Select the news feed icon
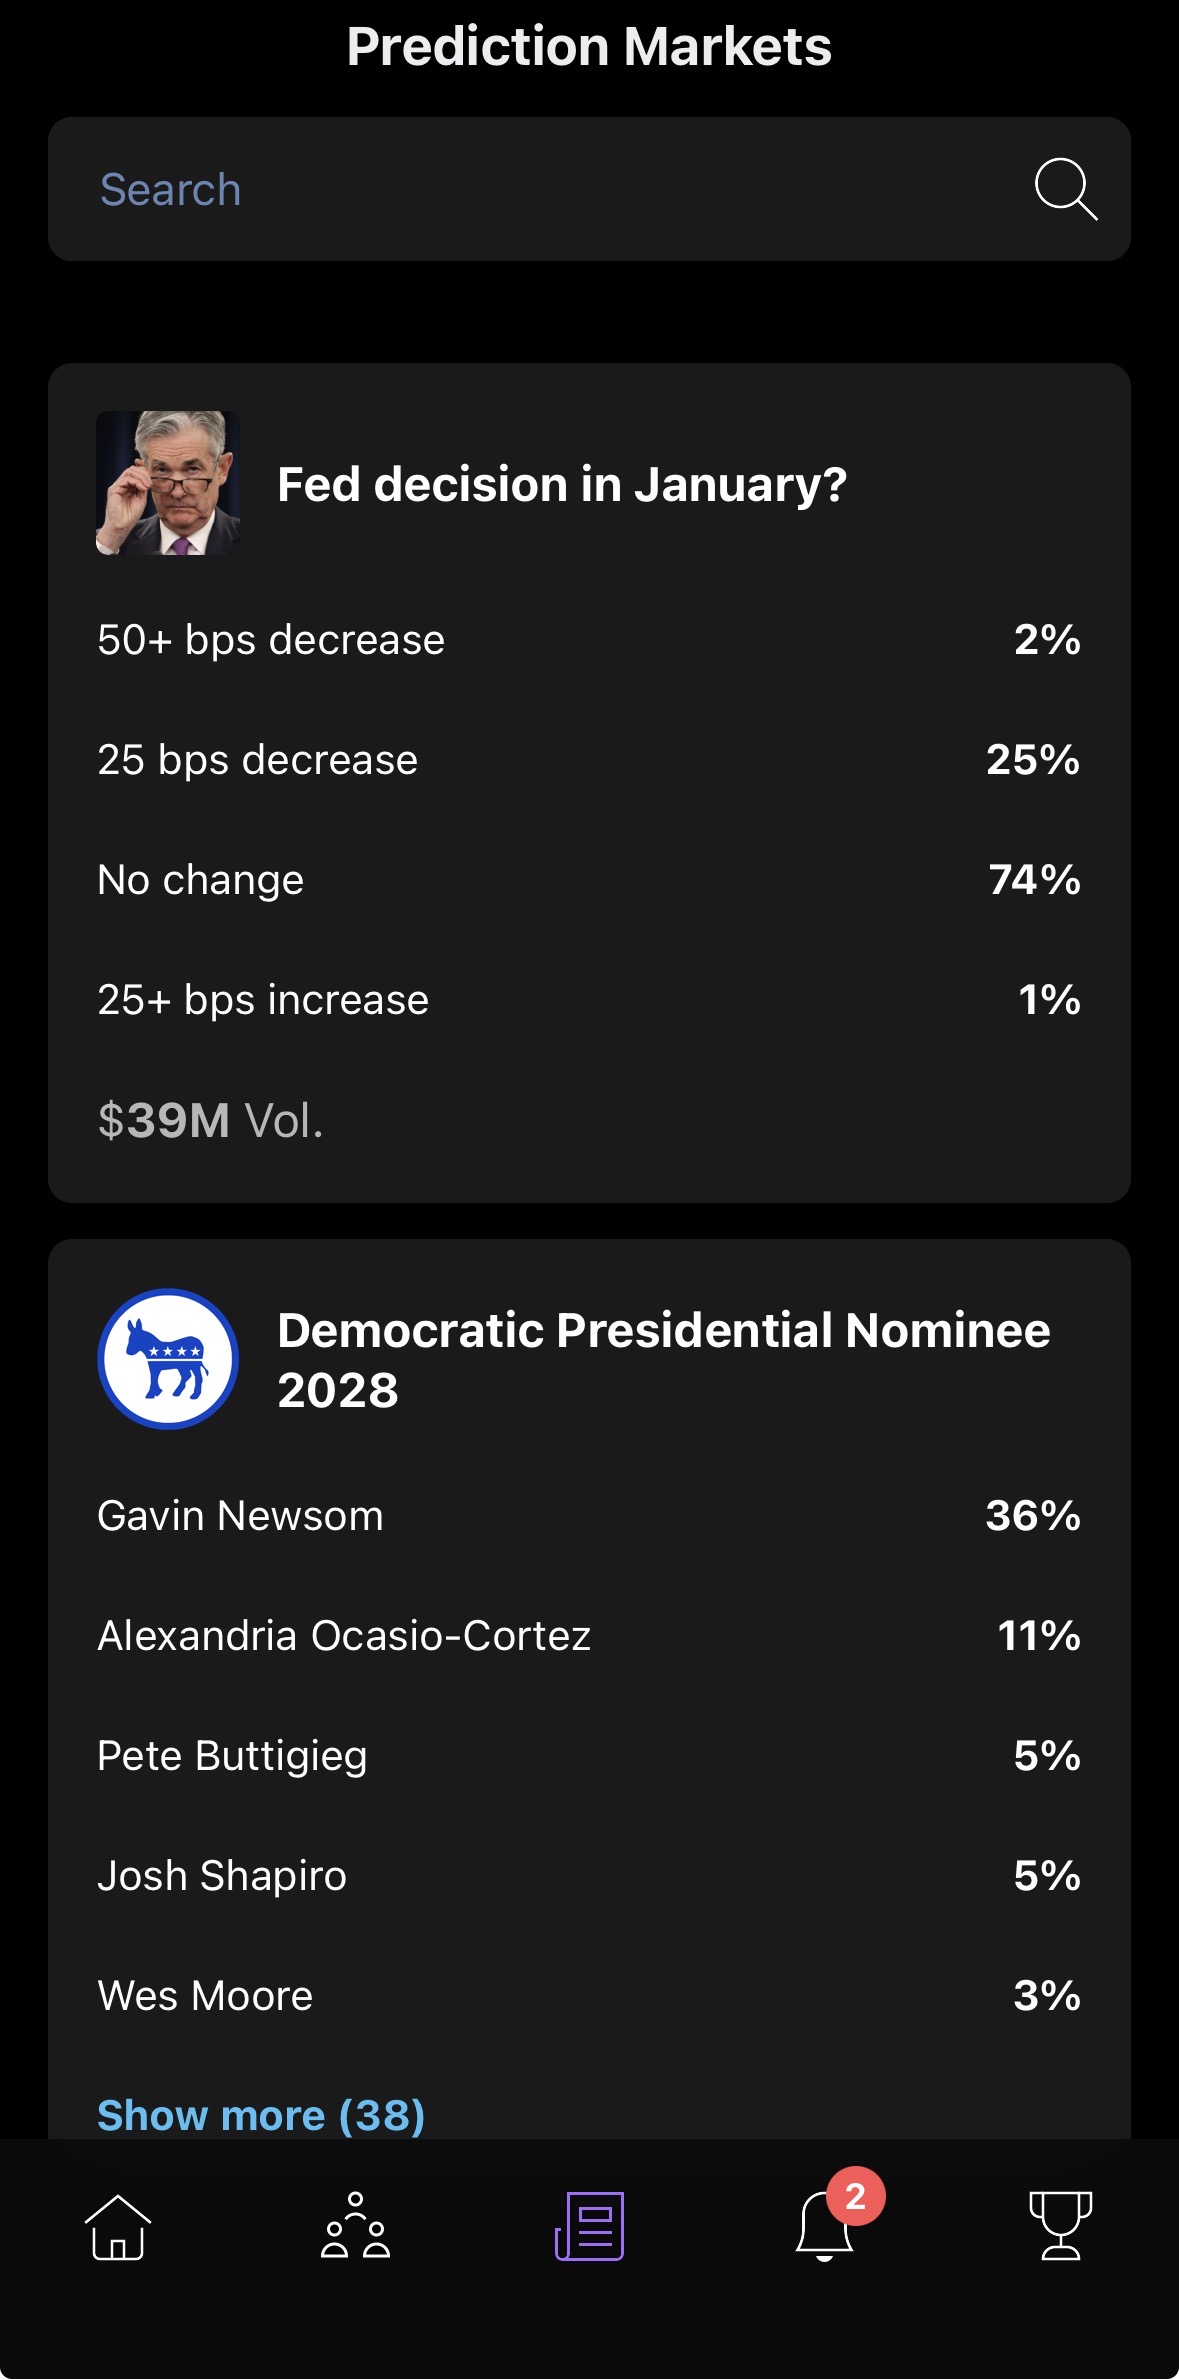Screen dimensions: 1179x2379 590,2226
